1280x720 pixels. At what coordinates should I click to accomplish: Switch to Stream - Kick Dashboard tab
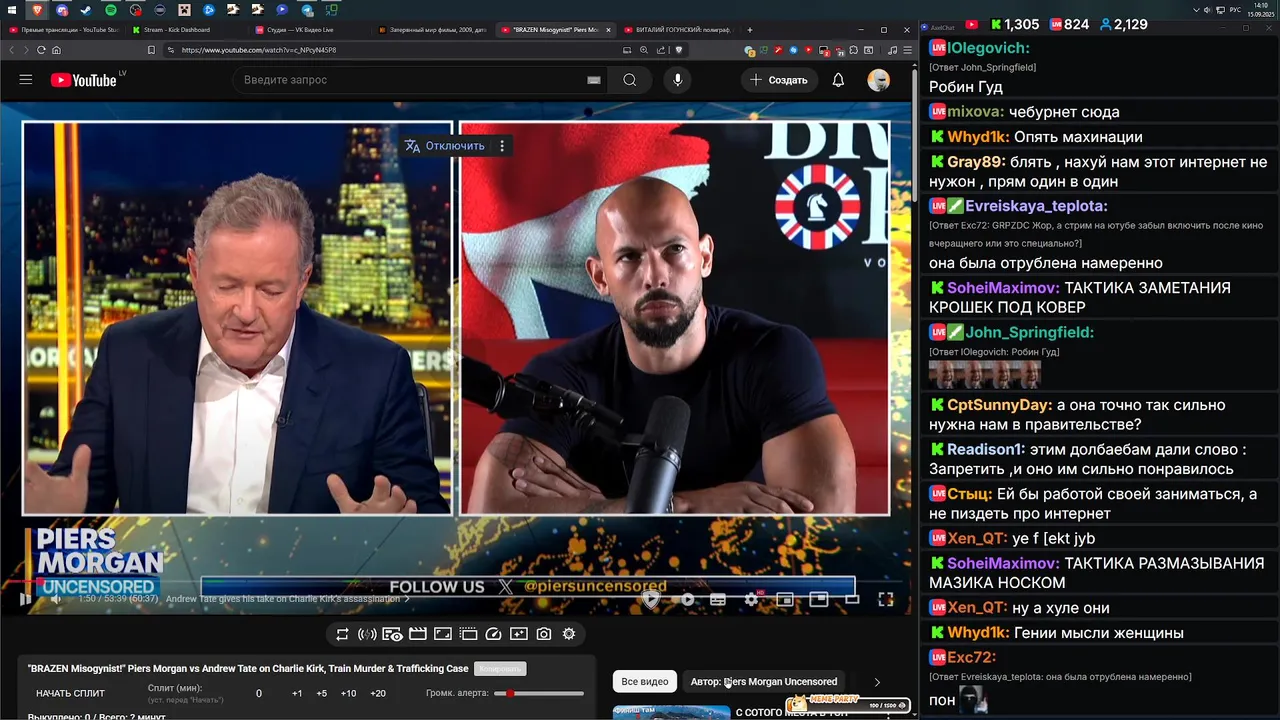point(183,30)
